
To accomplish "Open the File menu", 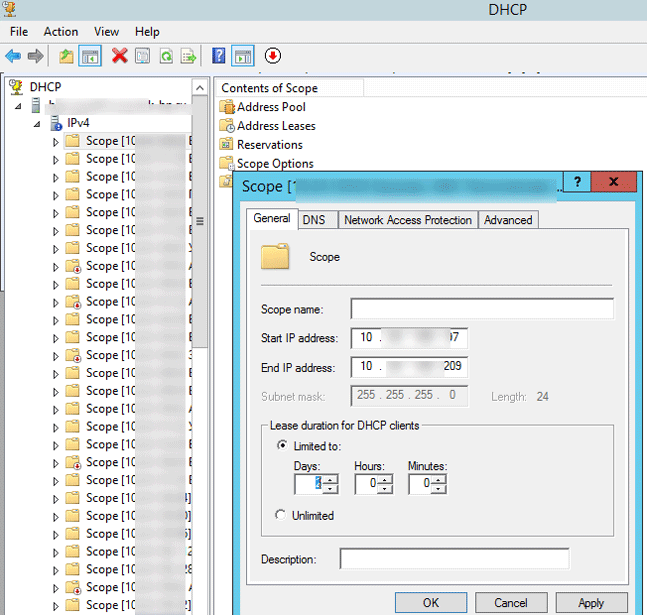I will click(19, 32).
